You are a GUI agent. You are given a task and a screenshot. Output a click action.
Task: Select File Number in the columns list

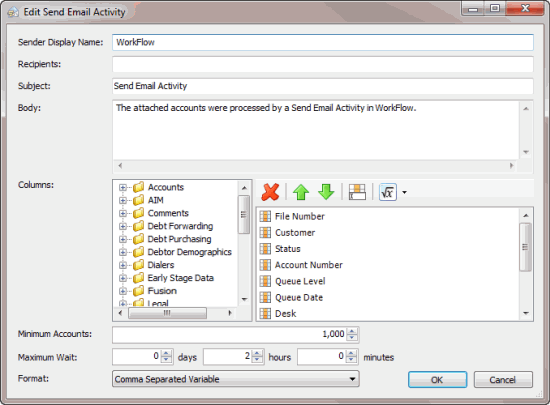300,216
